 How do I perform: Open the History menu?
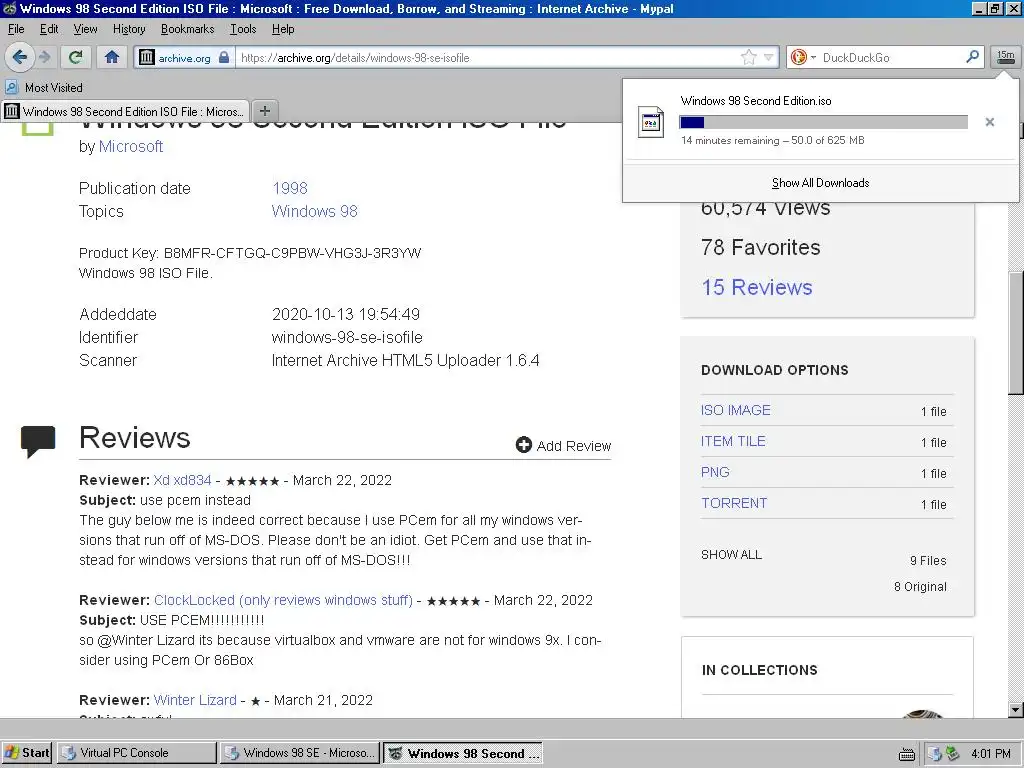click(x=129, y=29)
